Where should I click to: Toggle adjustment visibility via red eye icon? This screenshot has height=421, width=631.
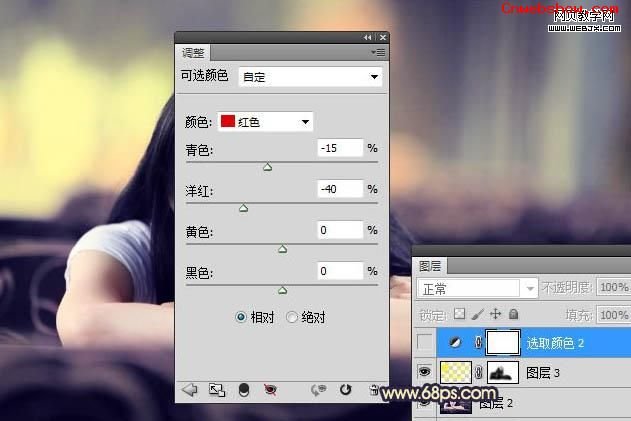pos(269,390)
